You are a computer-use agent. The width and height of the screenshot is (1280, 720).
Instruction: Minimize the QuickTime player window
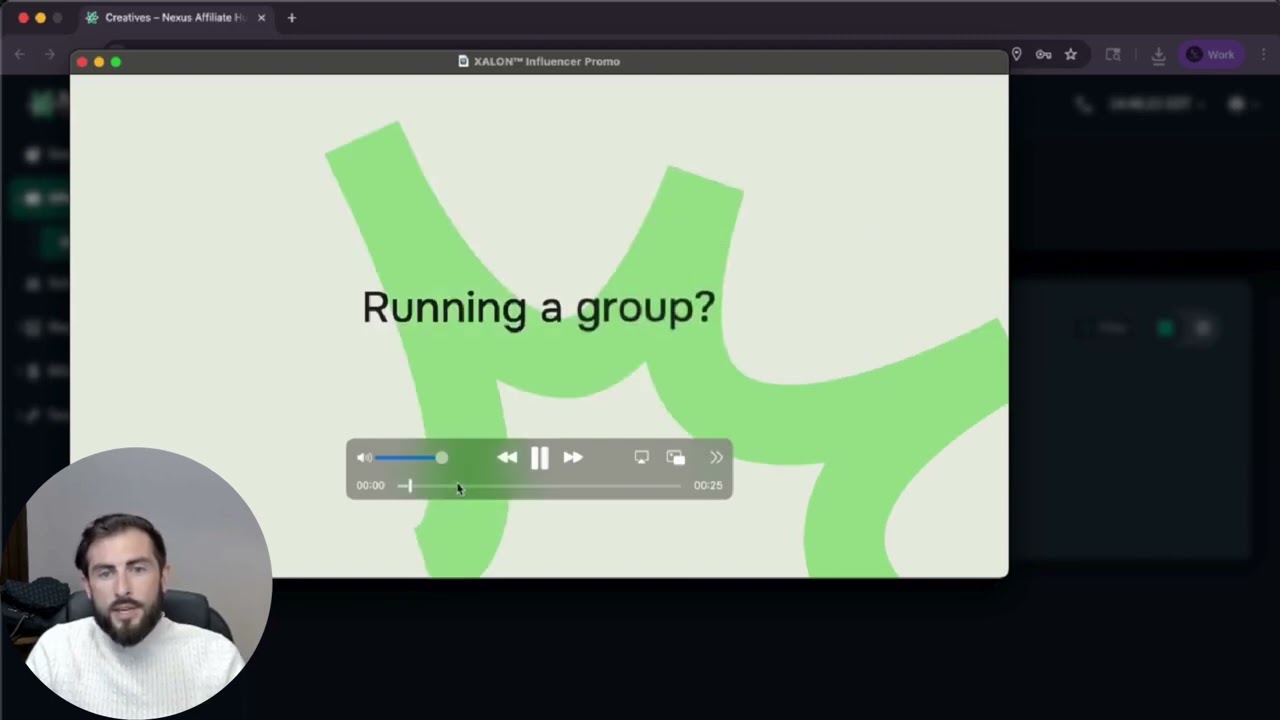pos(99,62)
